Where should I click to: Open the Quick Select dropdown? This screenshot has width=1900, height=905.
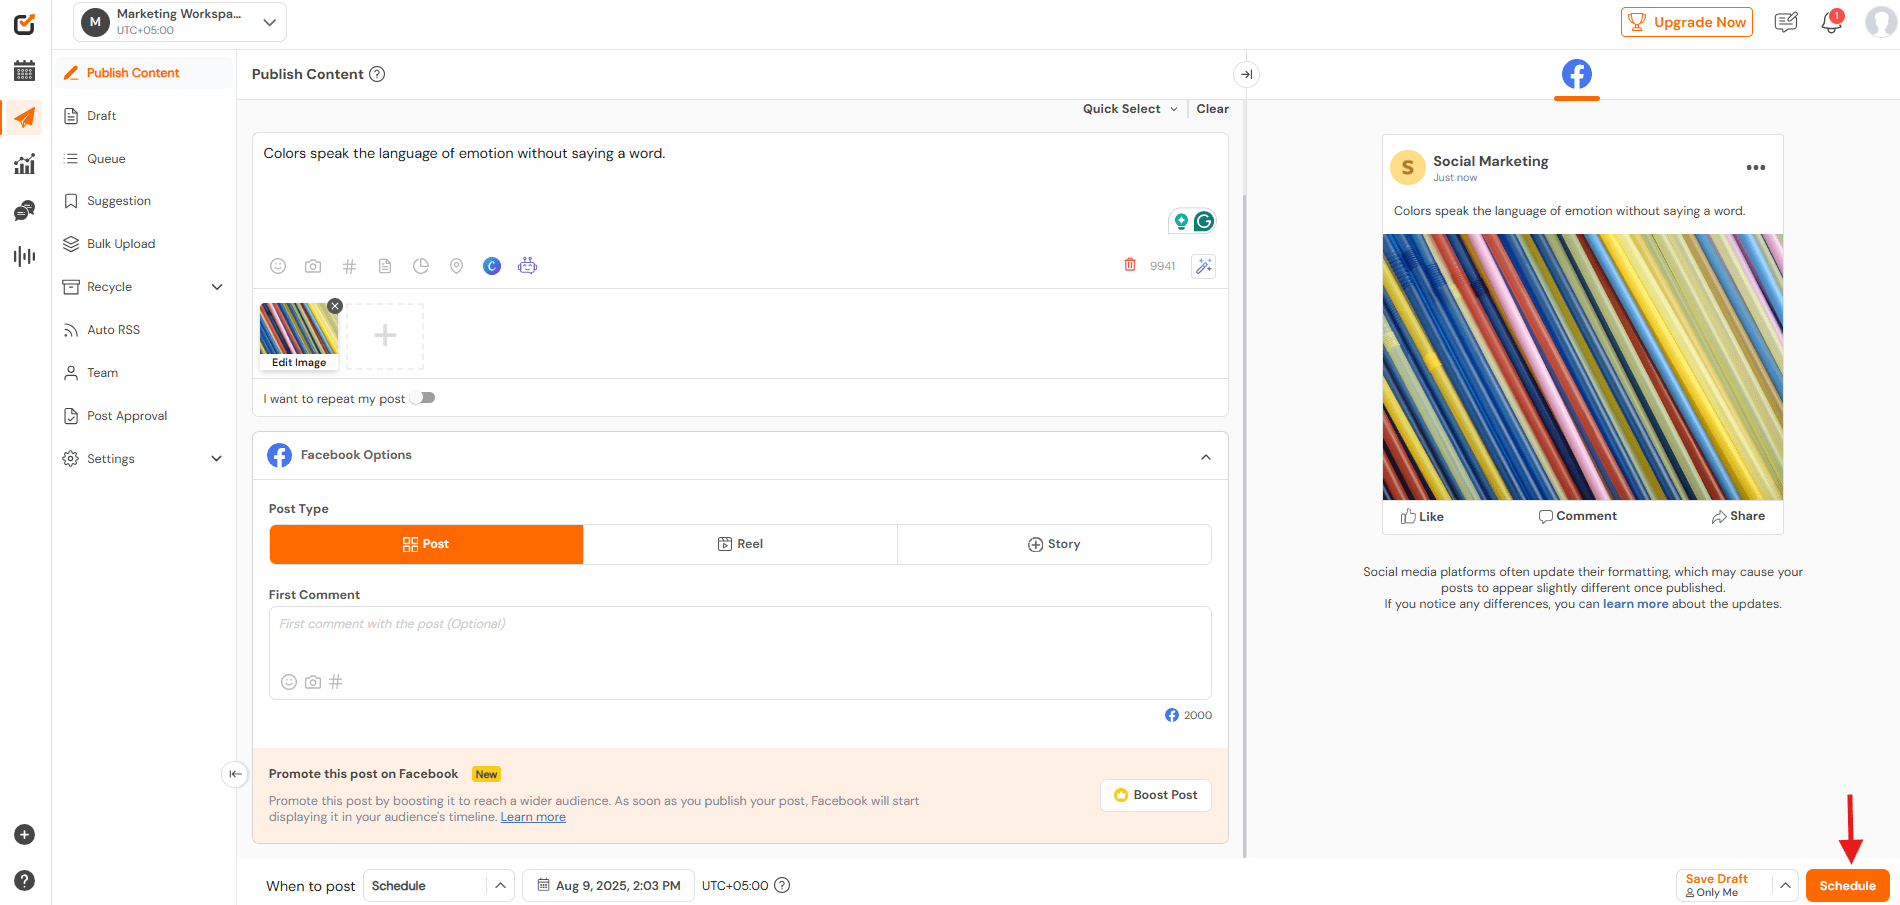pos(1129,109)
